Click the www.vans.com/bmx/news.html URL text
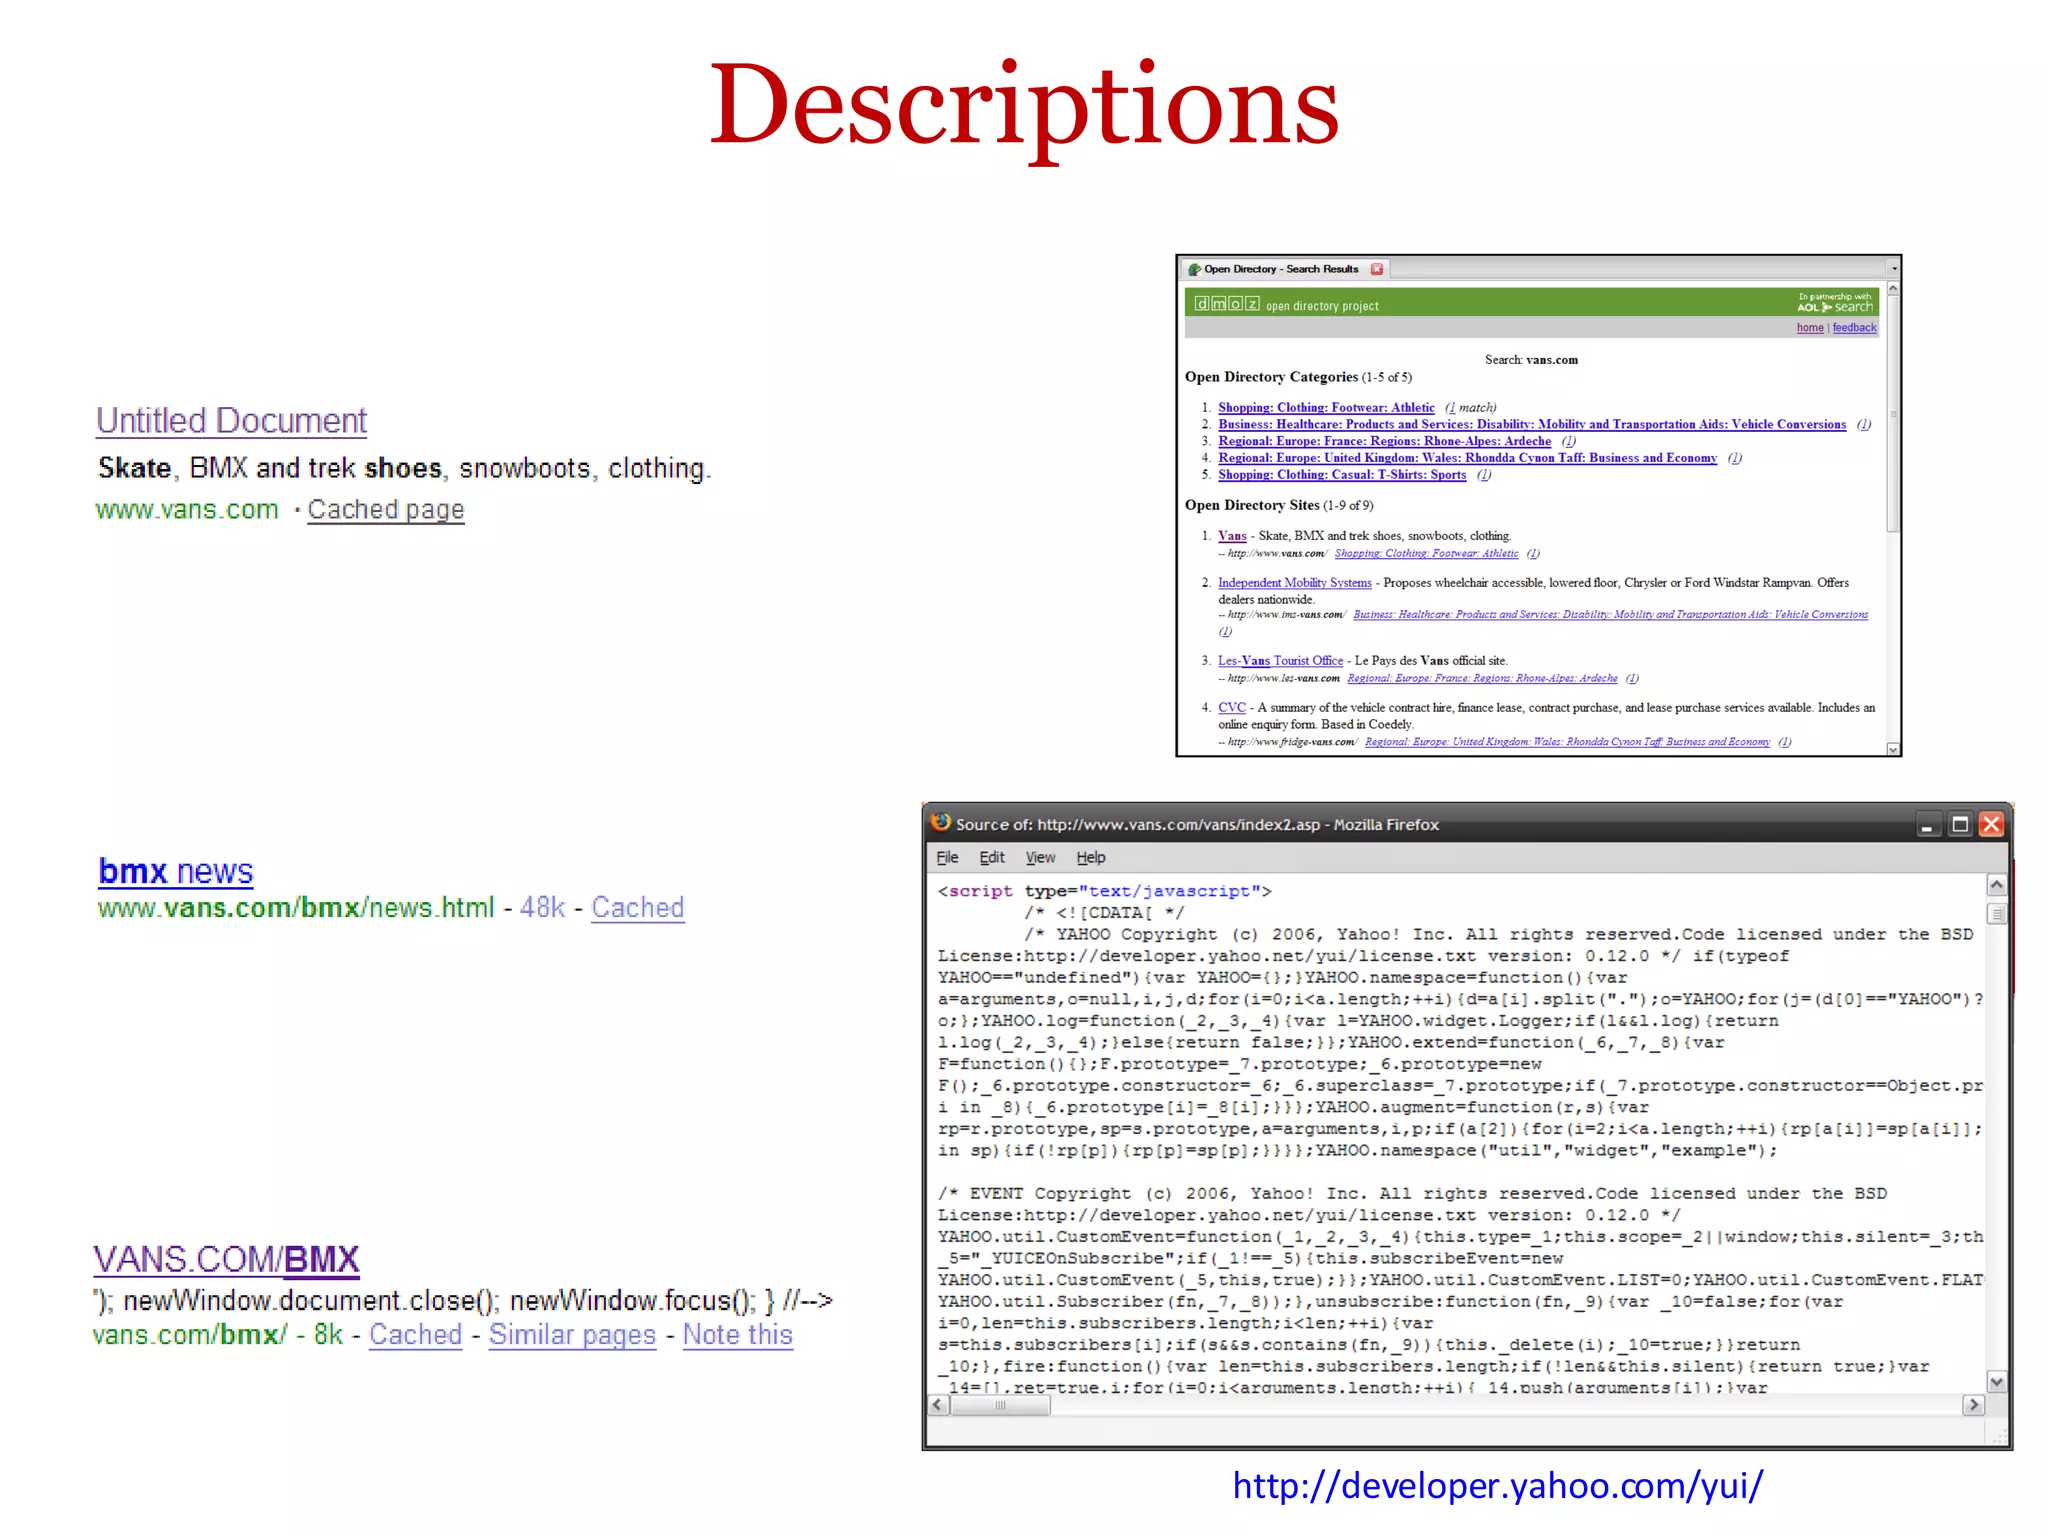 click(296, 907)
